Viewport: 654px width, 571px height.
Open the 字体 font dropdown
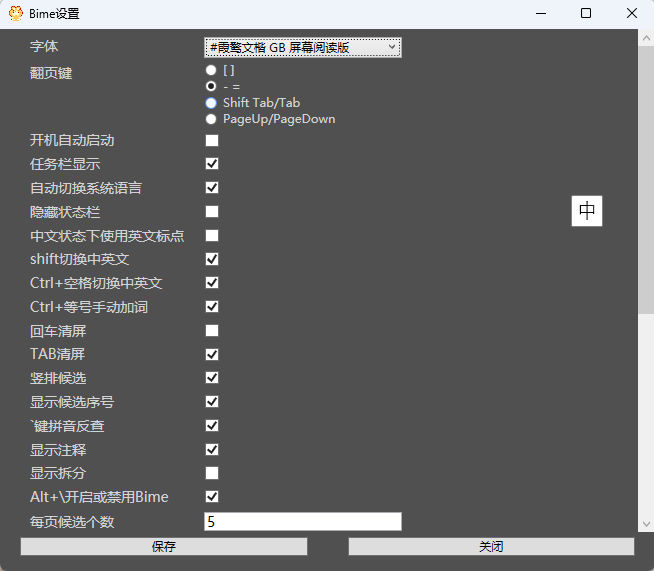(x=302, y=47)
